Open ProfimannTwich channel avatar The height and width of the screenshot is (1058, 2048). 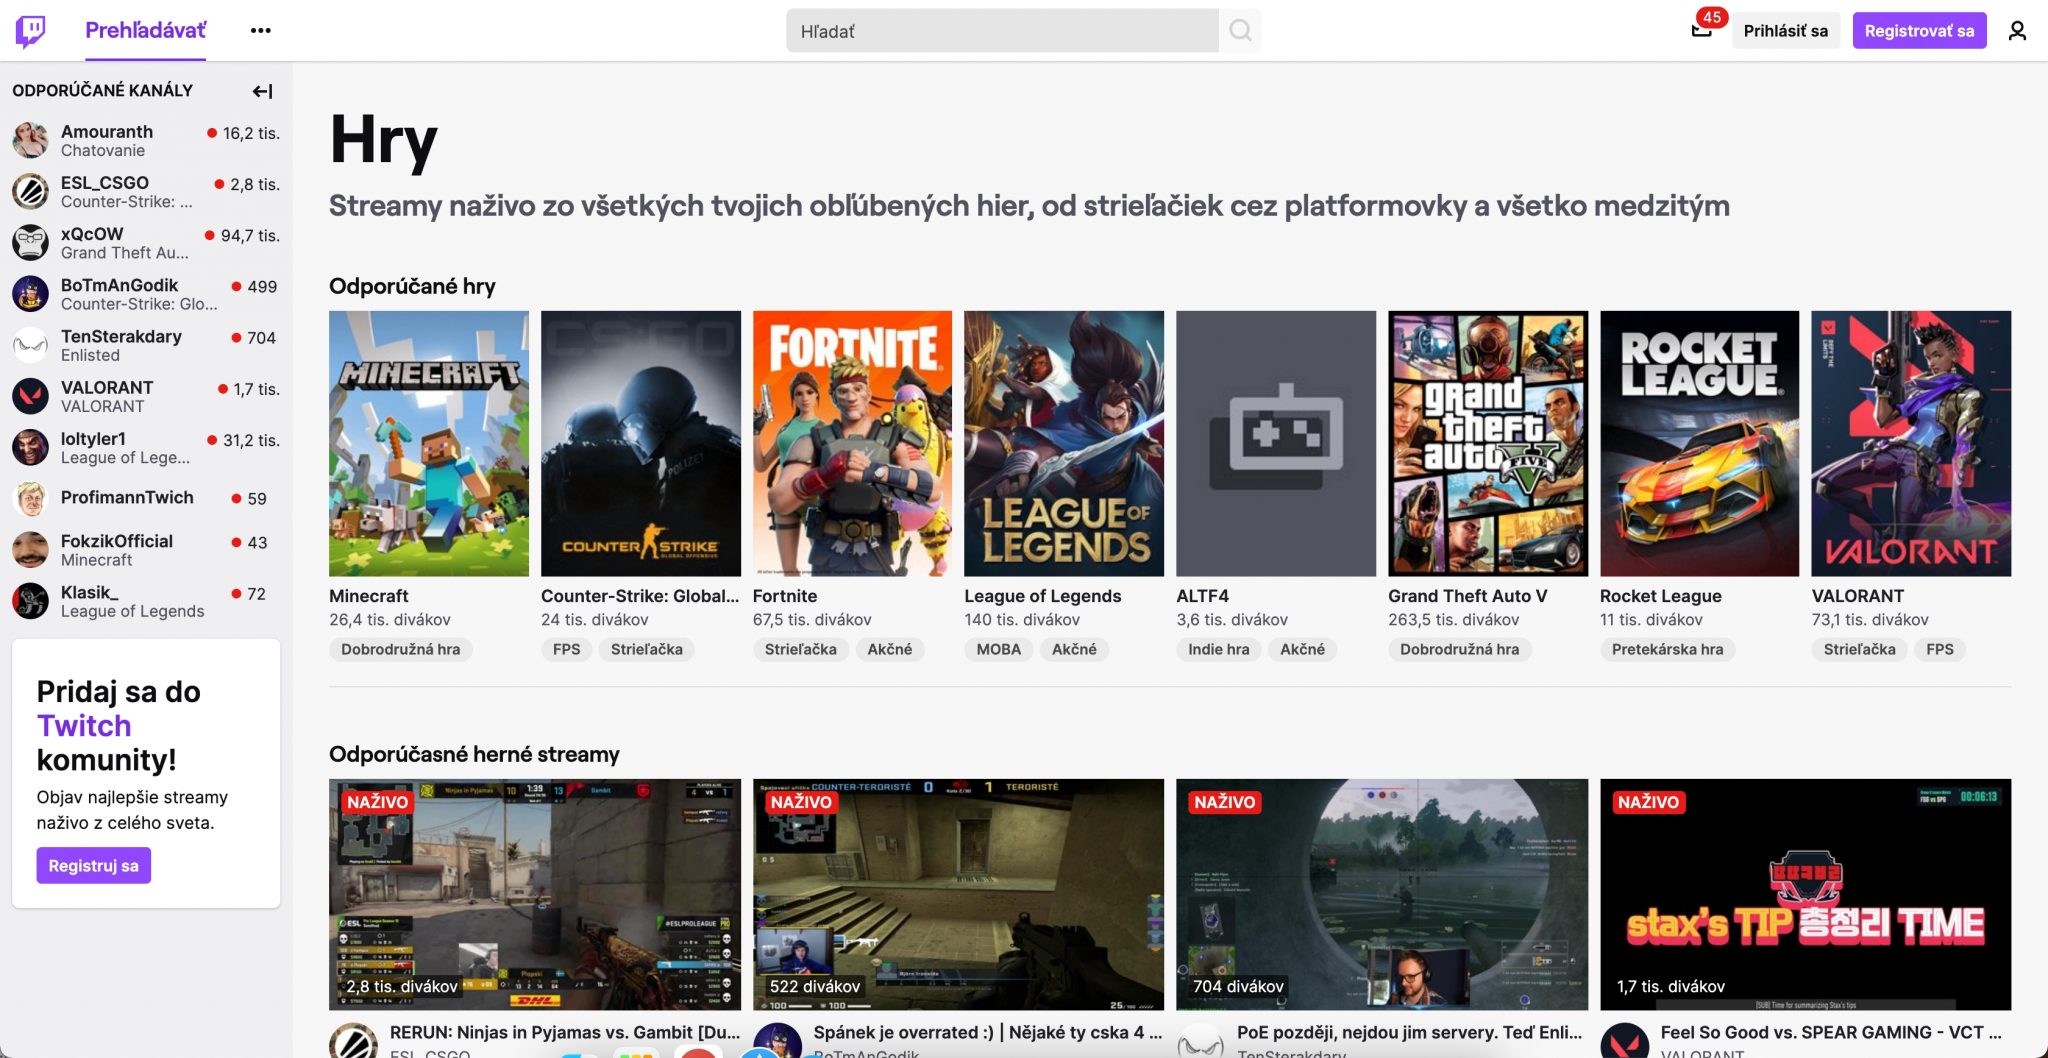pos(31,498)
